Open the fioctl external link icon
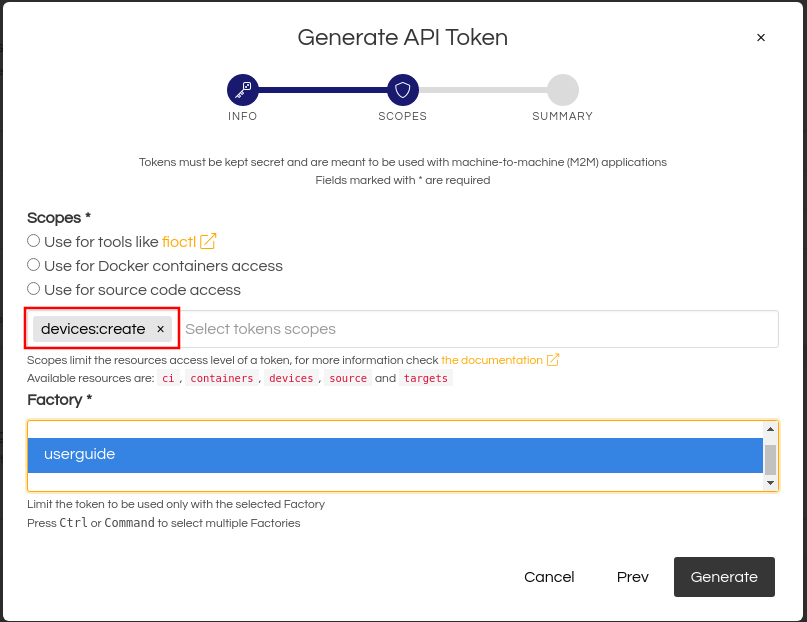 pyautogui.click(x=208, y=241)
